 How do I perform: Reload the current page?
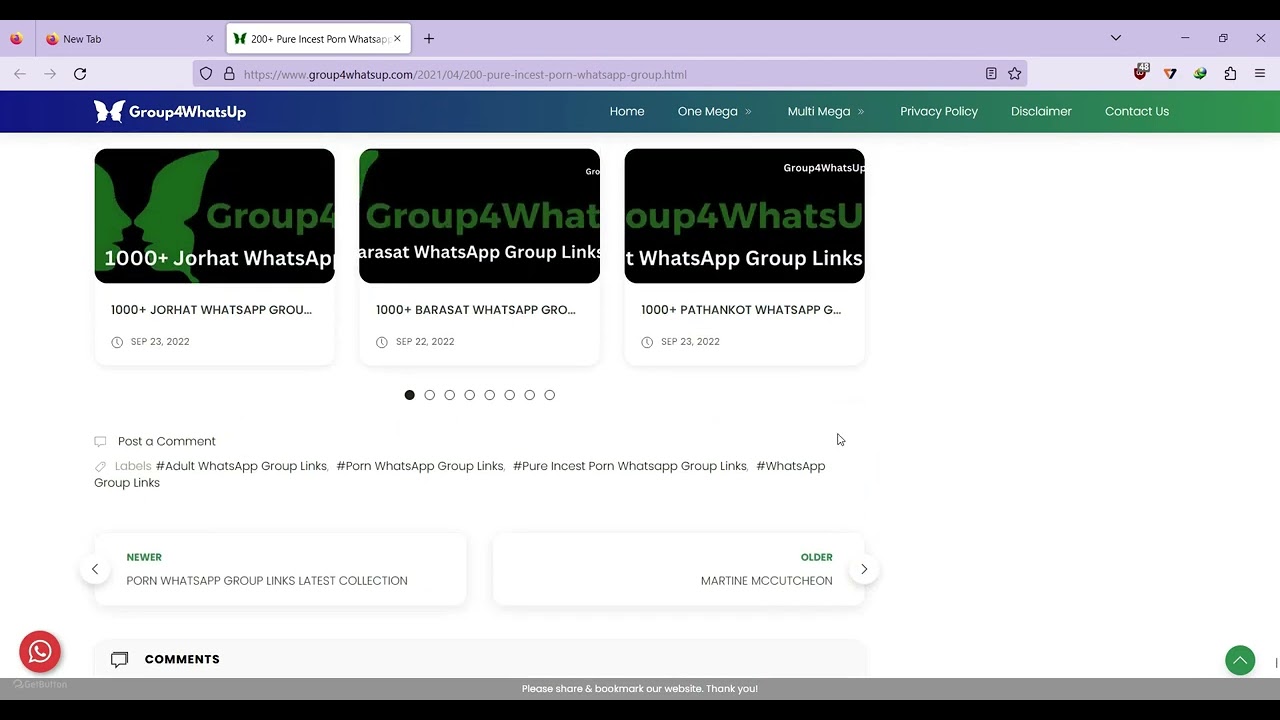pyautogui.click(x=80, y=74)
